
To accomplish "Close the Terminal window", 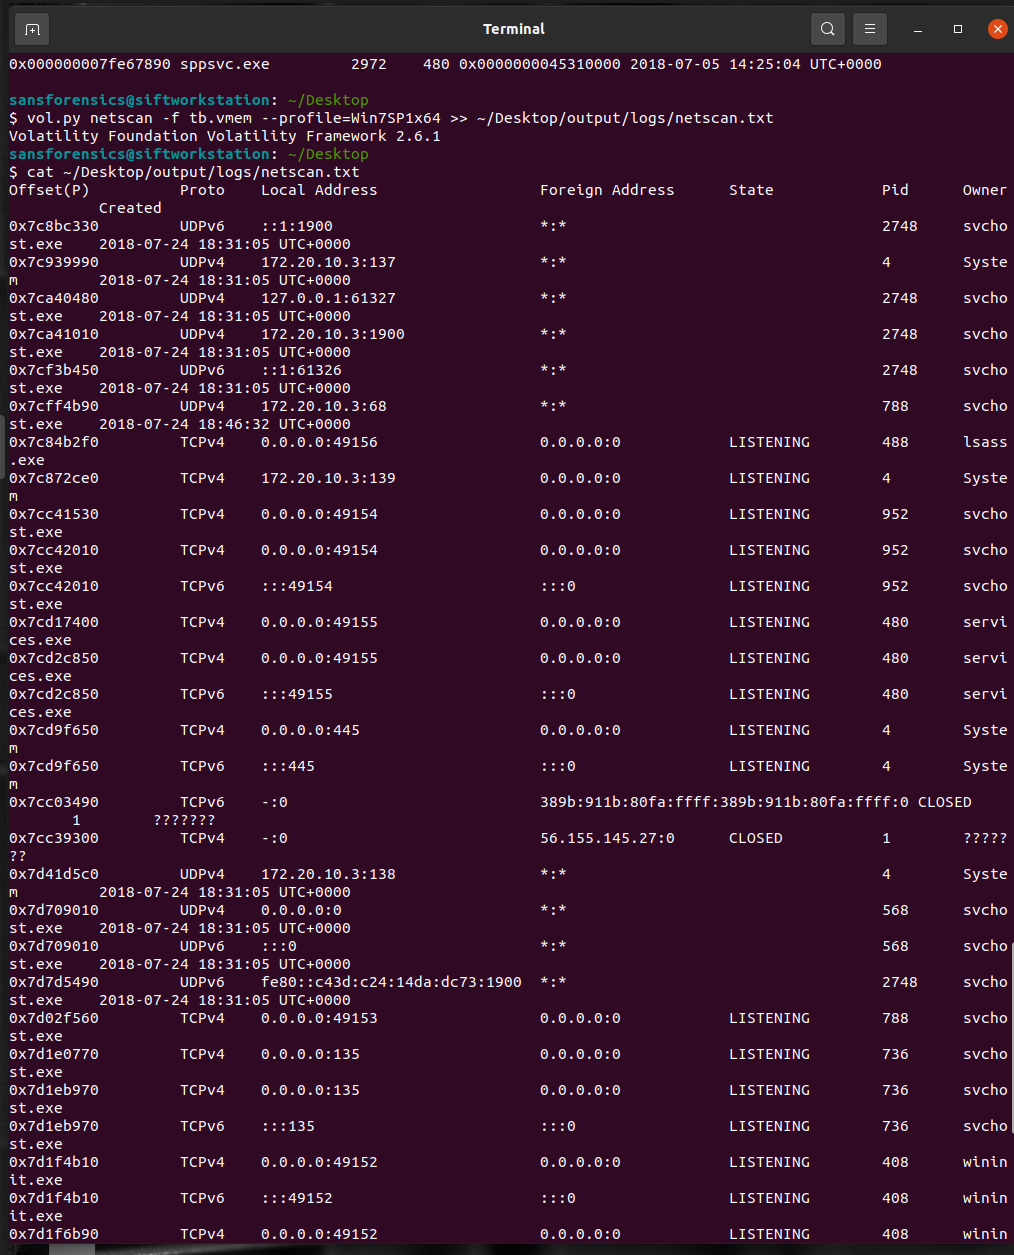I will pyautogui.click(x=997, y=29).
